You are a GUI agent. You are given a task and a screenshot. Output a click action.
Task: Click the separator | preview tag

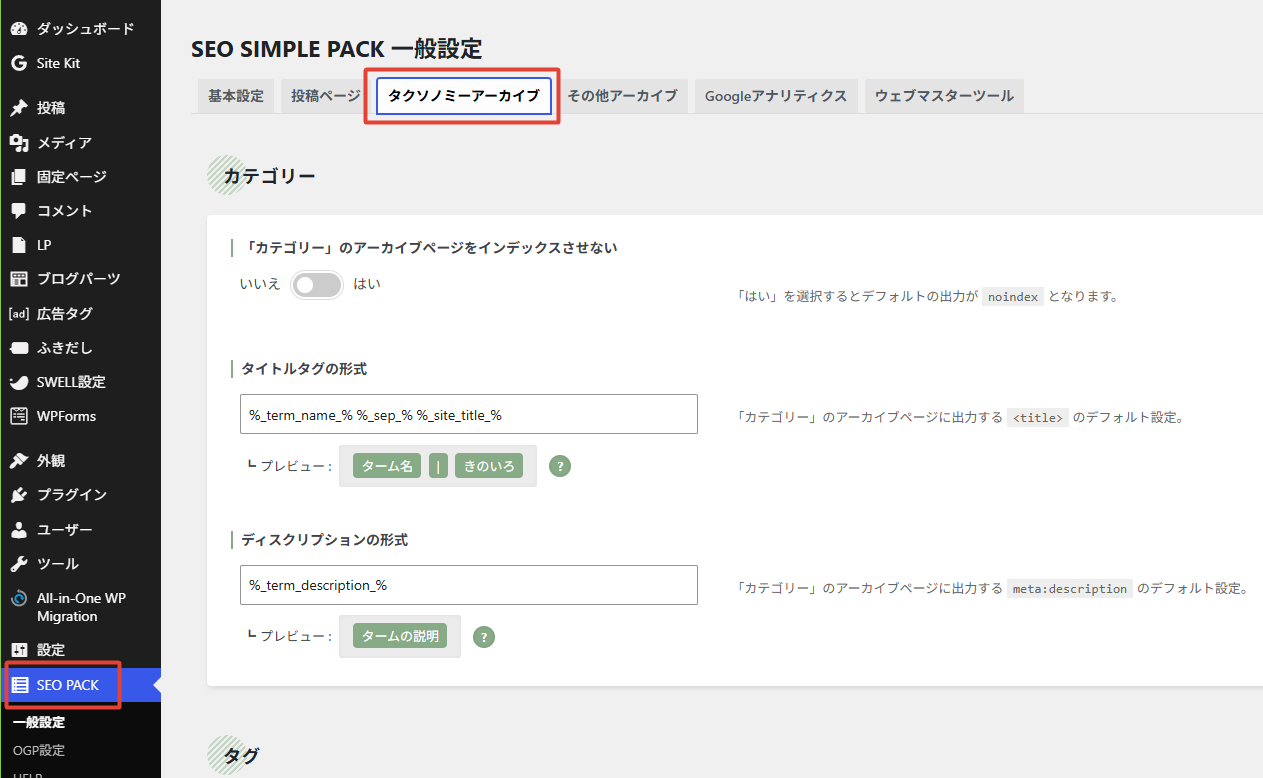pyautogui.click(x=439, y=466)
